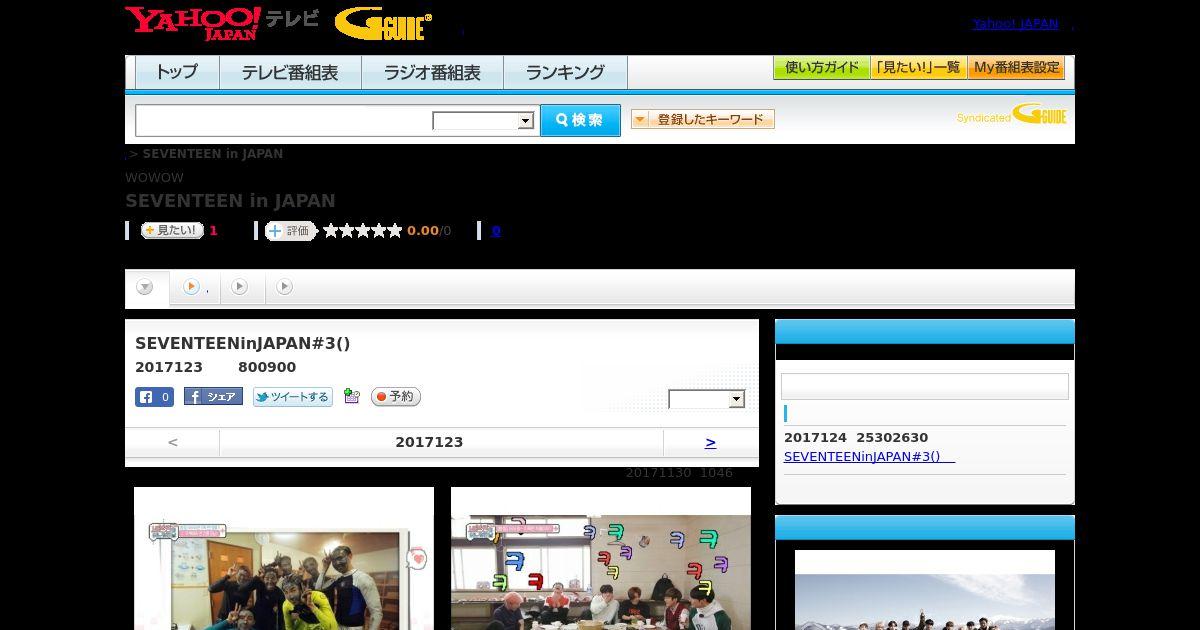This screenshot has height=630, width=1200.
Task: Open the Facebook like count button
Action: coord(154,397)
